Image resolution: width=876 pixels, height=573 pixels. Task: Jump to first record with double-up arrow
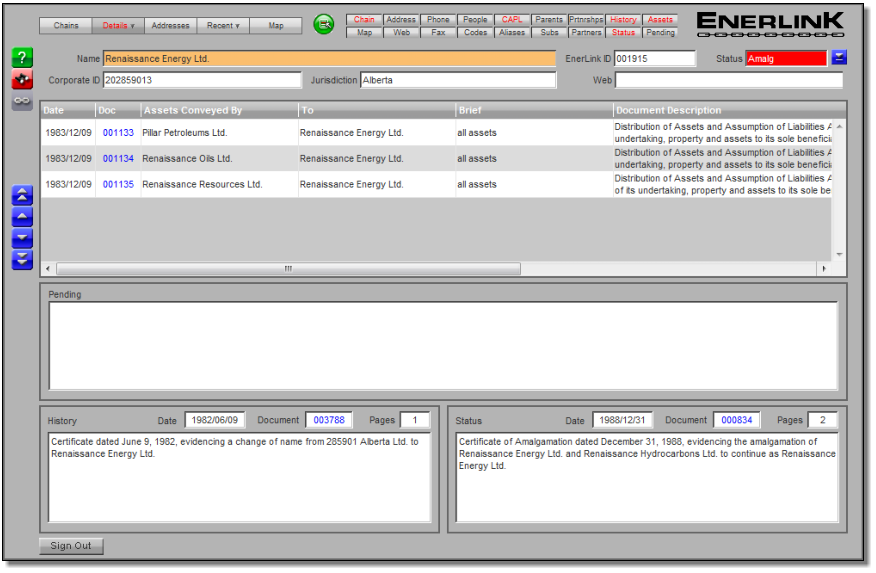22,195
